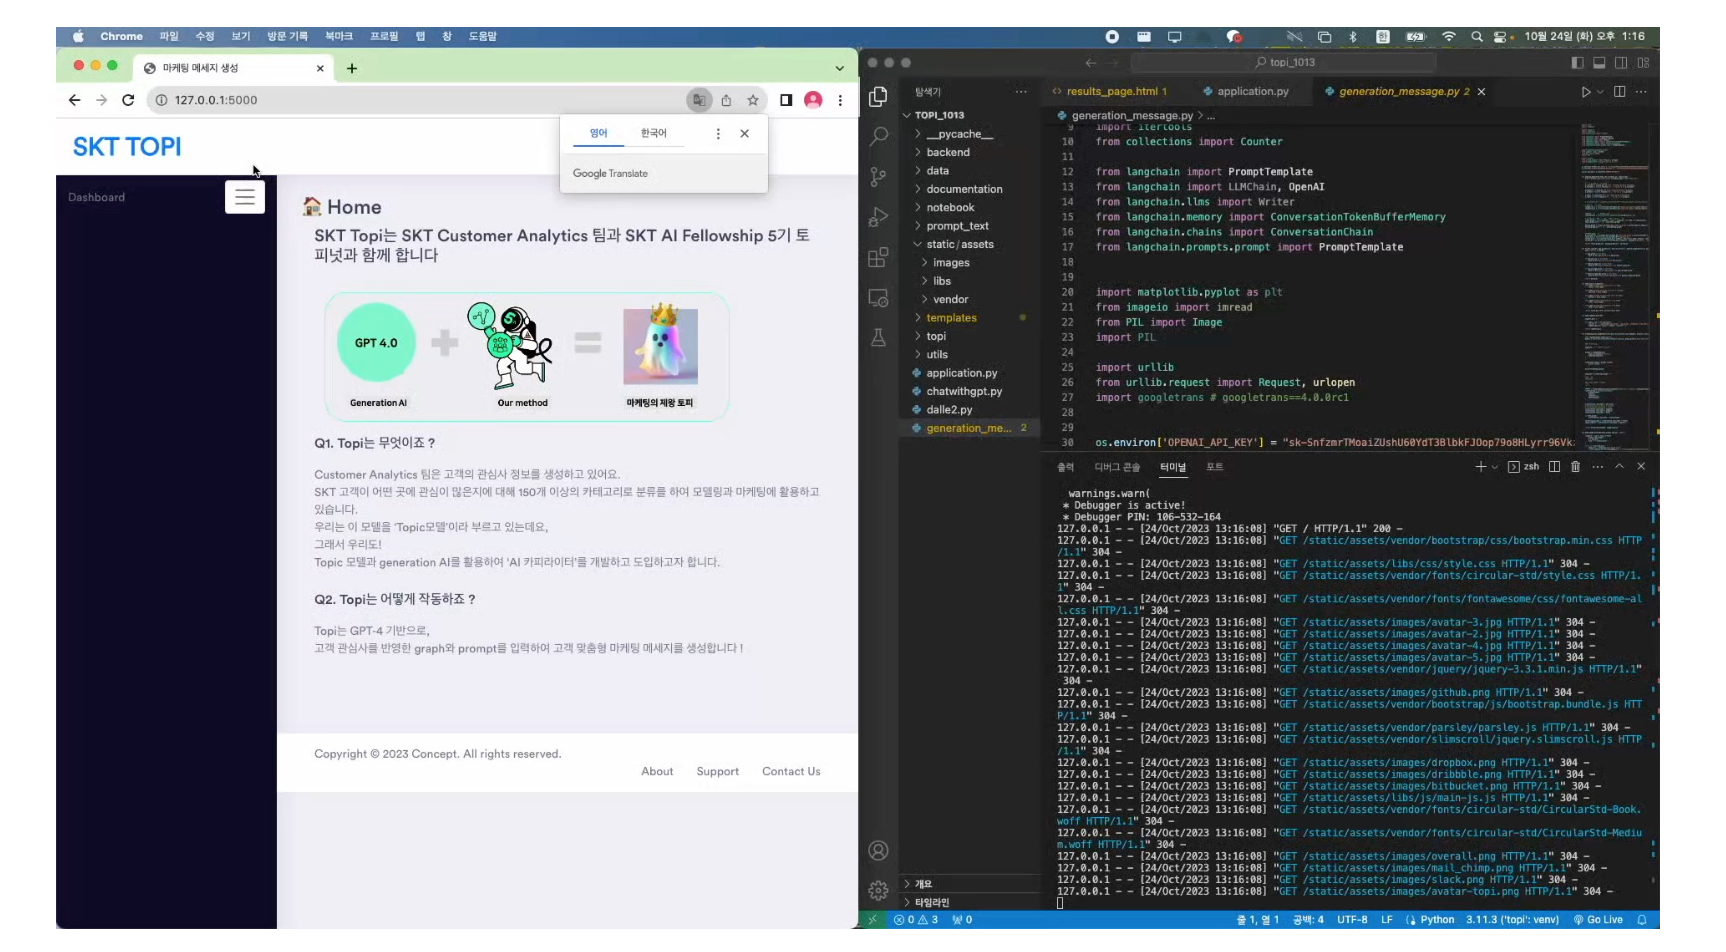Click the Support footer link
This screenshot has height=952, width=1726.
(x=718, y=772)
